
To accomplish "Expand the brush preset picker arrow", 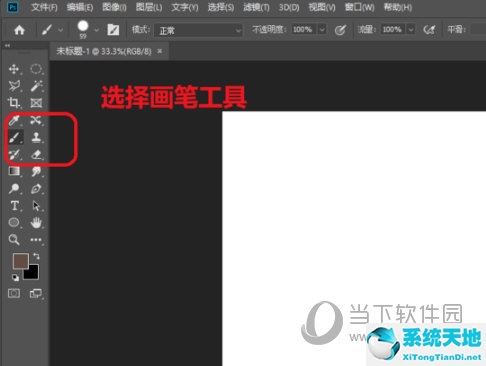I will (96, 30).
